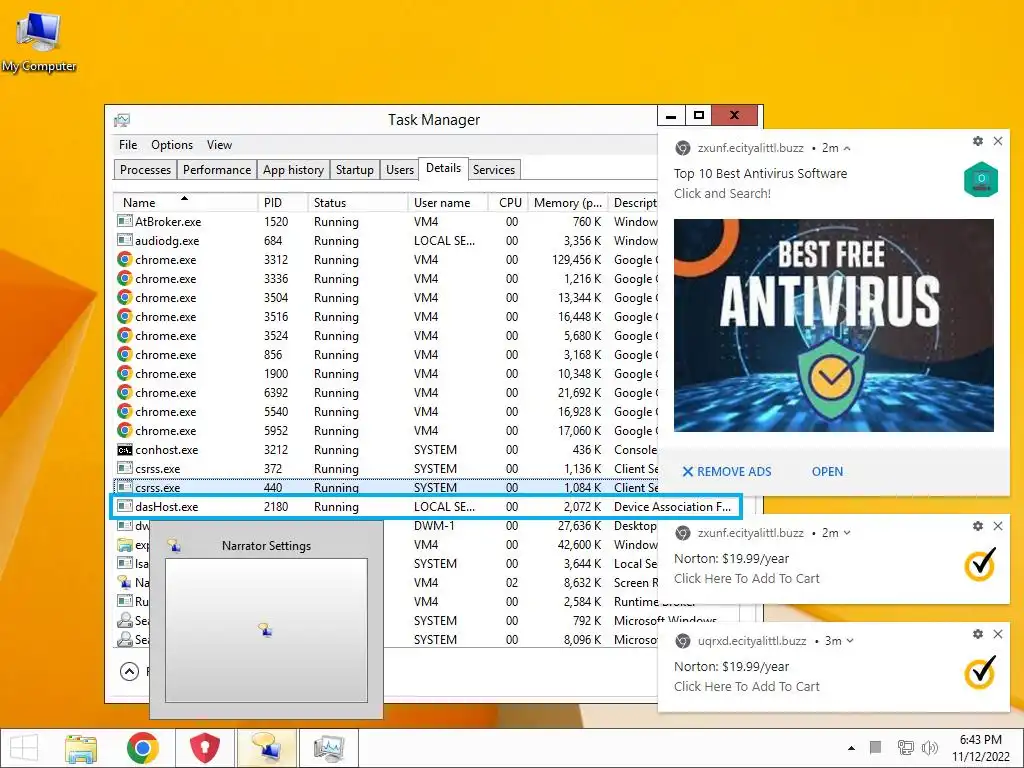This screenshot has height=768, width=1024.
Task: Click the teal antivirus badge icon
Action: coord(980,180)
